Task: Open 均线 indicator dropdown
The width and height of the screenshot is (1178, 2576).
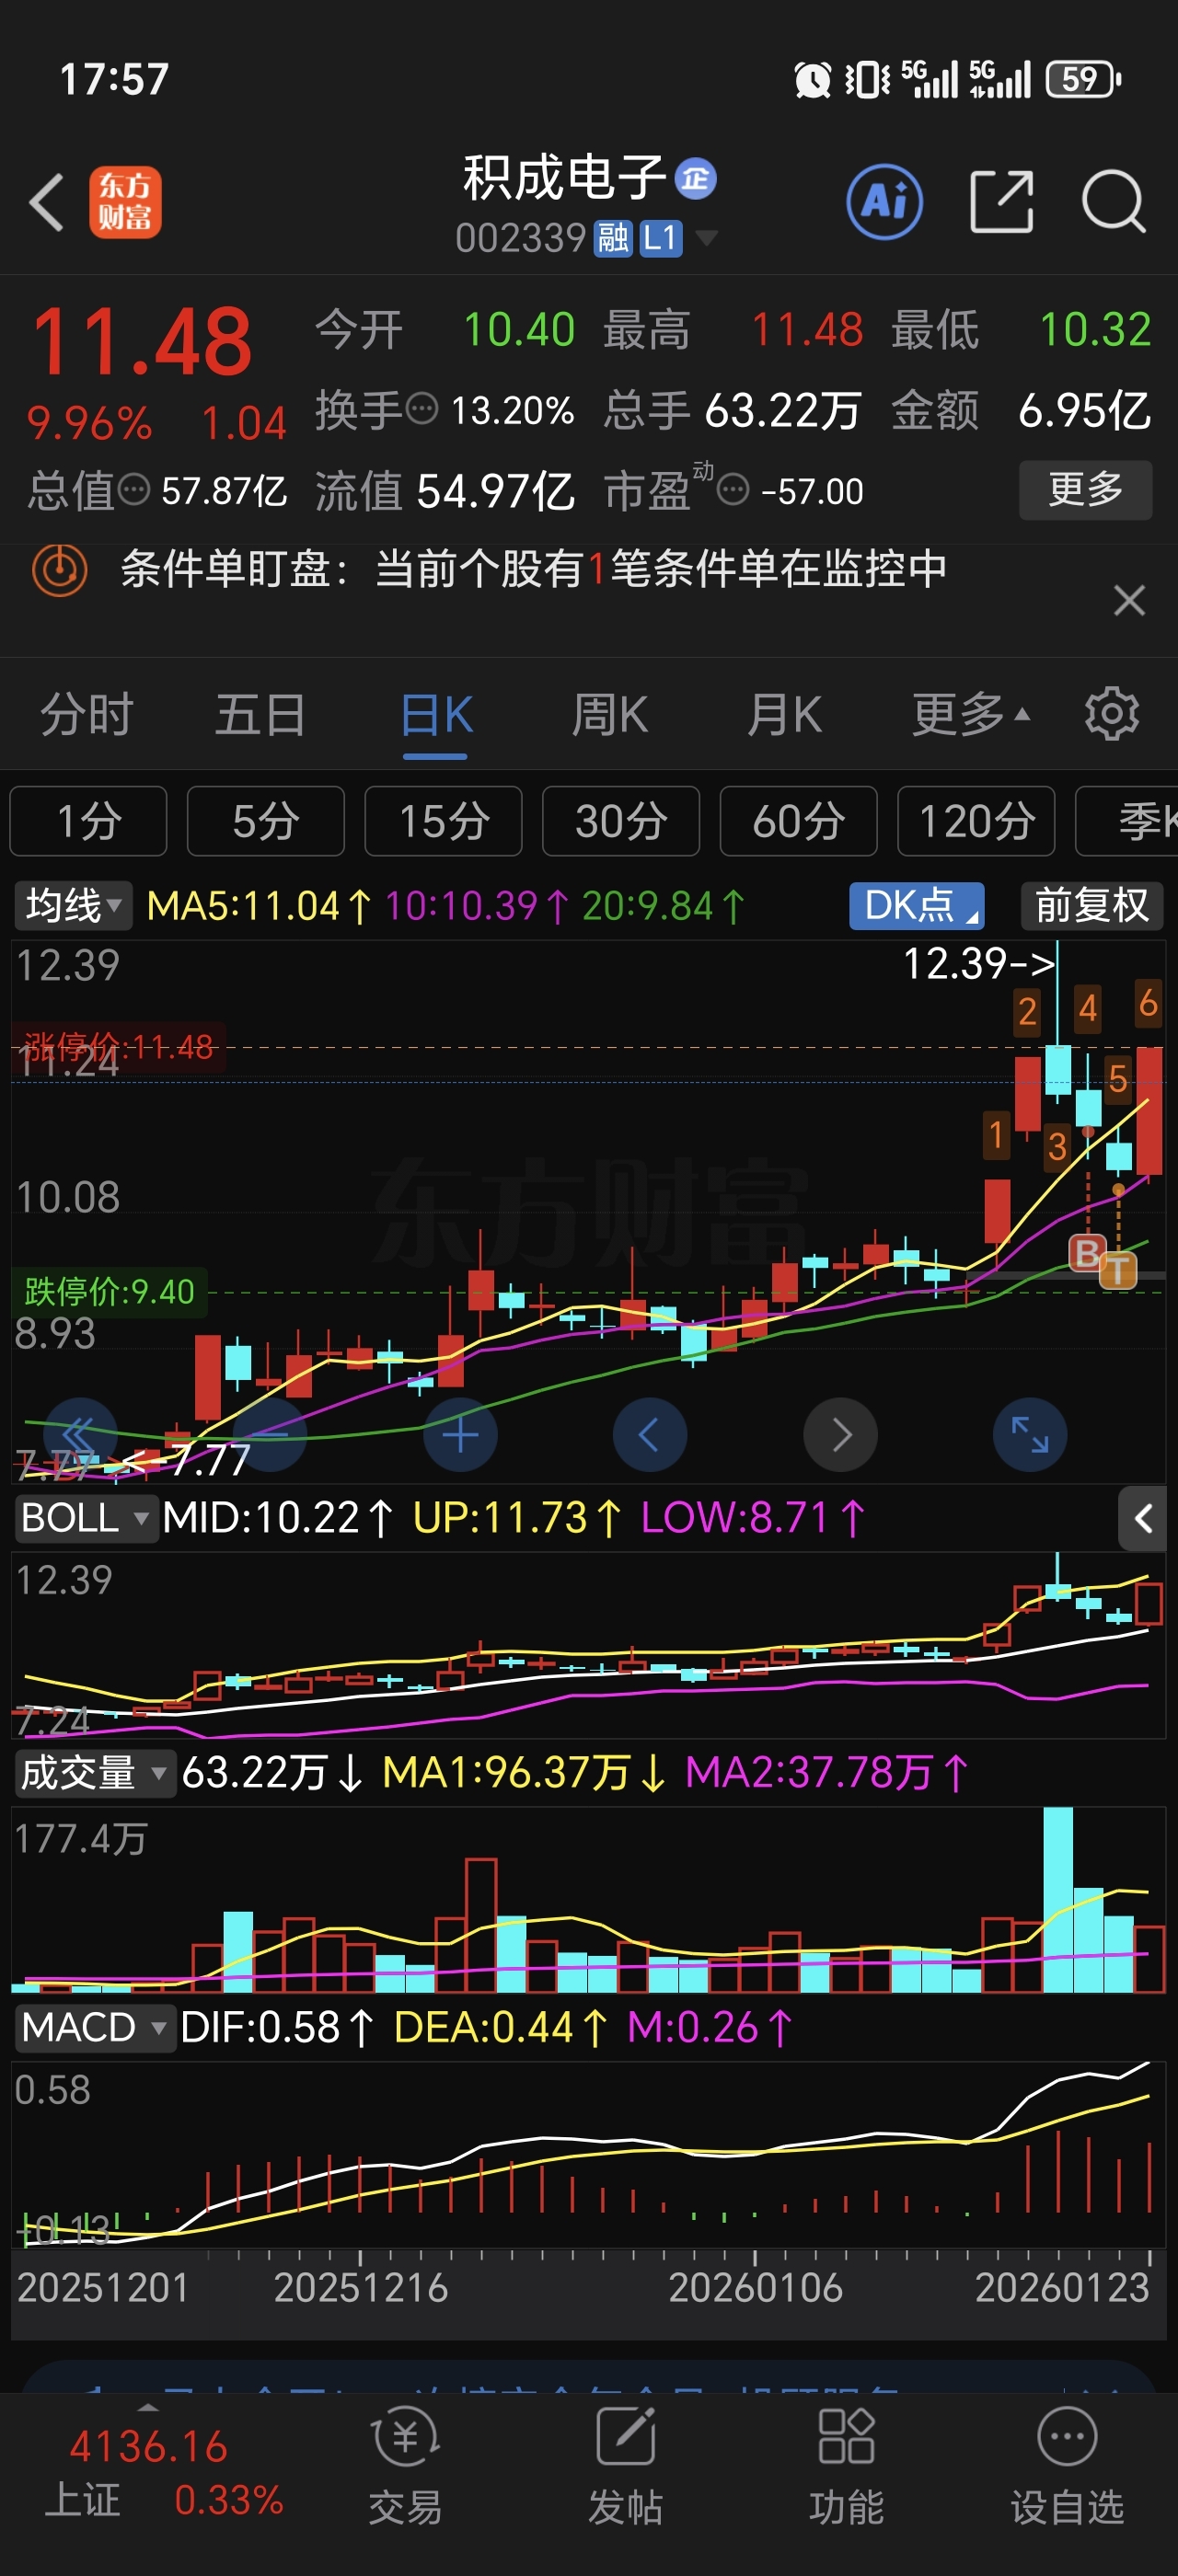Action: (x=72, y=906)
